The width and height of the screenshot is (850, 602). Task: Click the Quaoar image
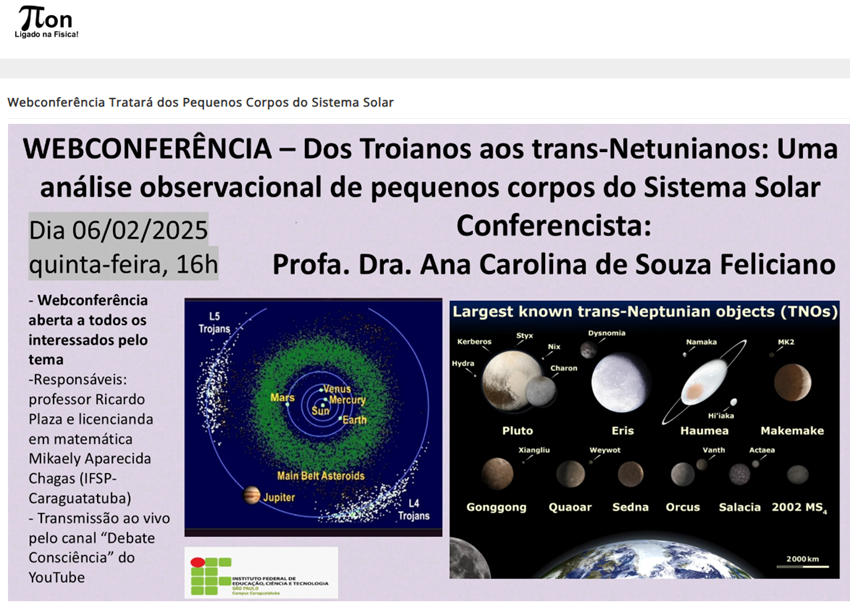(570, 474)
